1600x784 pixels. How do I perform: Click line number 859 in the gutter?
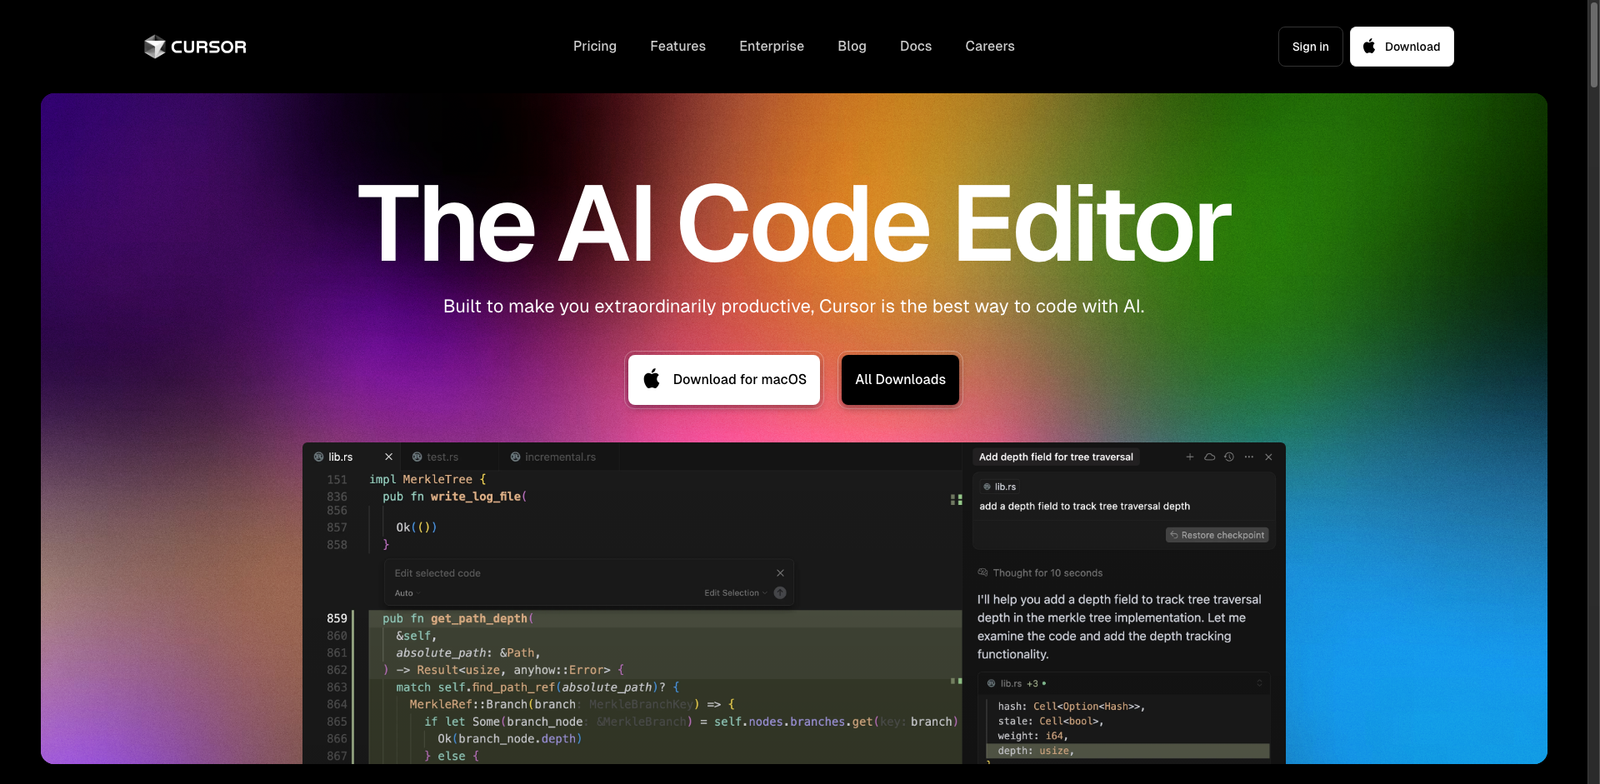tap(337, 619)
